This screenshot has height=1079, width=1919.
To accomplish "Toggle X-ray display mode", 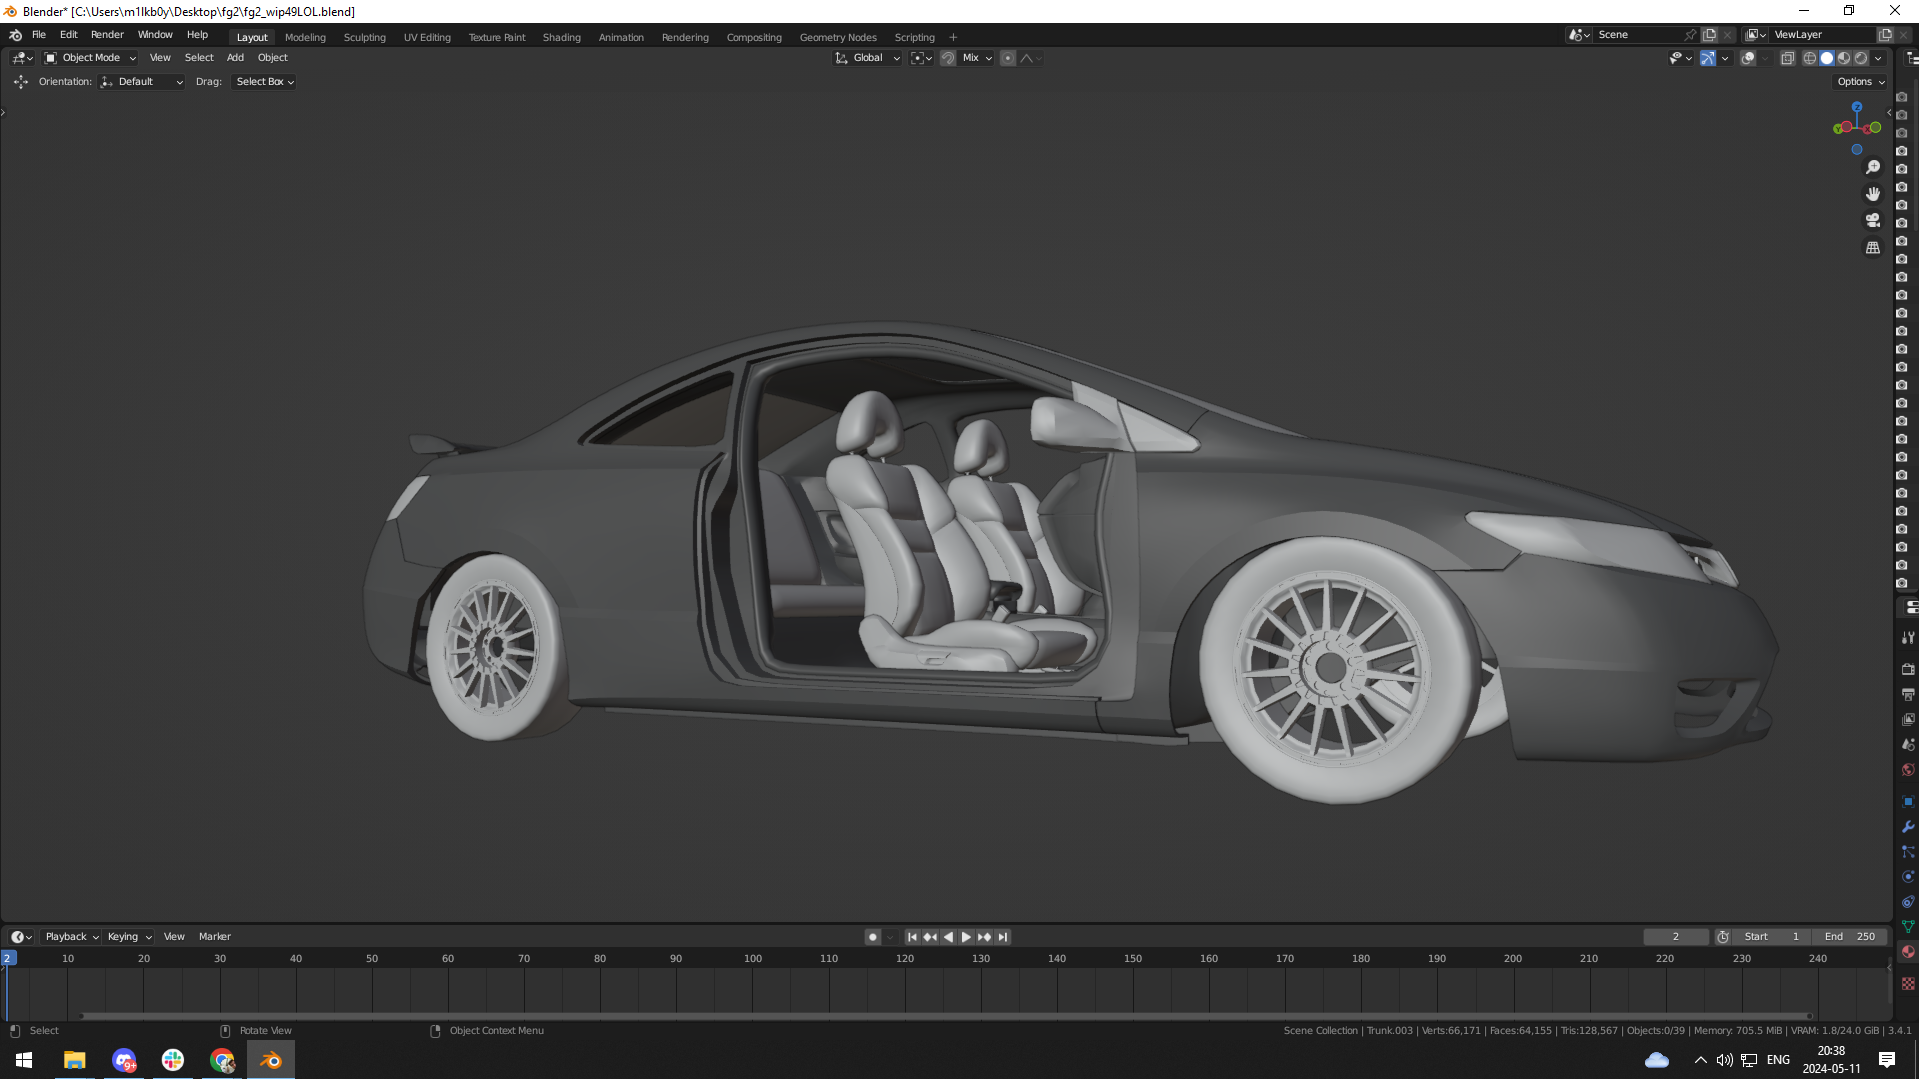I will pyautogui.click(x=1787, y=58).
